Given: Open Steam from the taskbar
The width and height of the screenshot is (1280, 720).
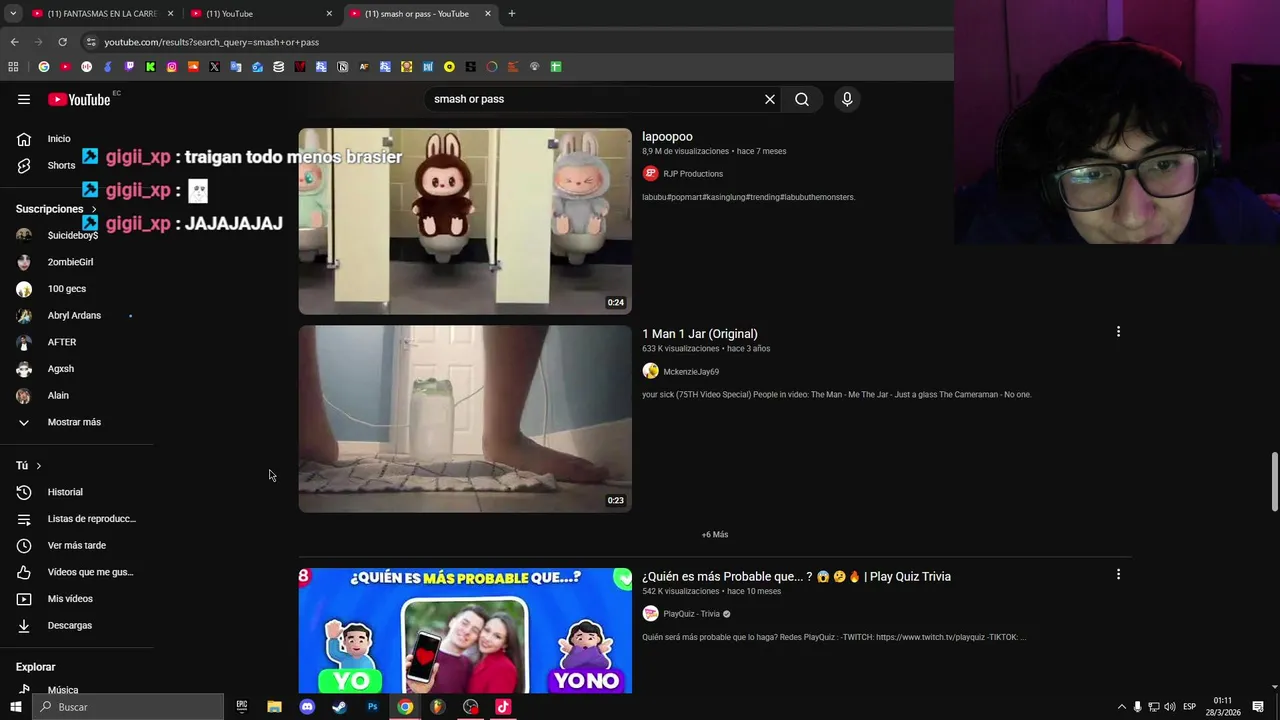Looking at the screenshot, I should 339,707.
